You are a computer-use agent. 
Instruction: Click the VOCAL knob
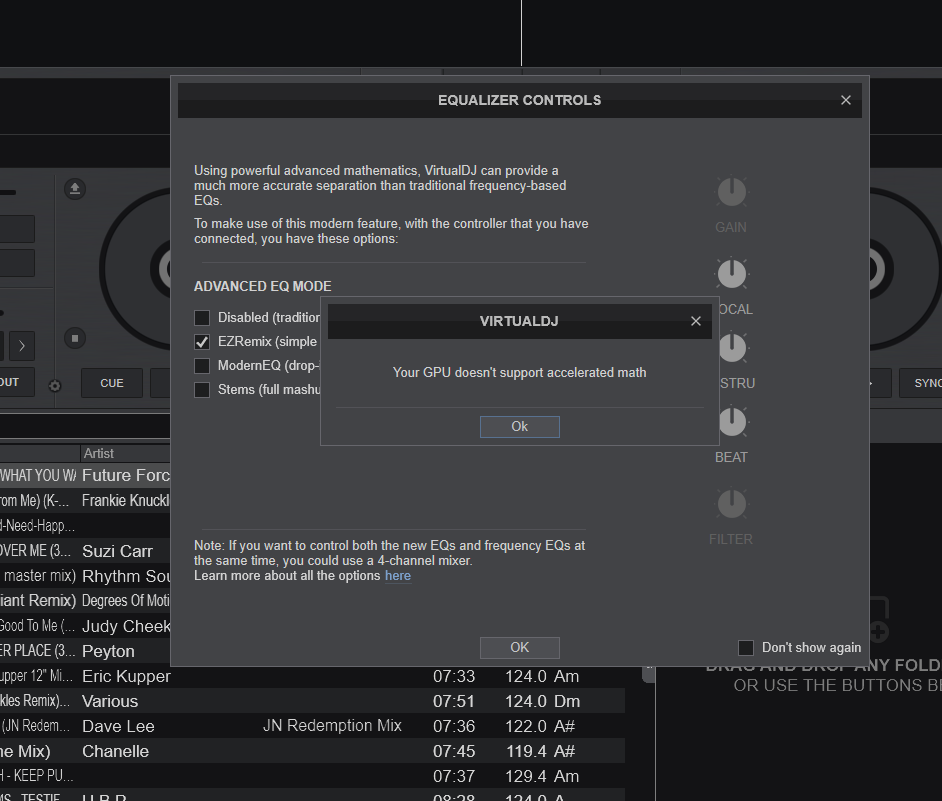[732, 274]
